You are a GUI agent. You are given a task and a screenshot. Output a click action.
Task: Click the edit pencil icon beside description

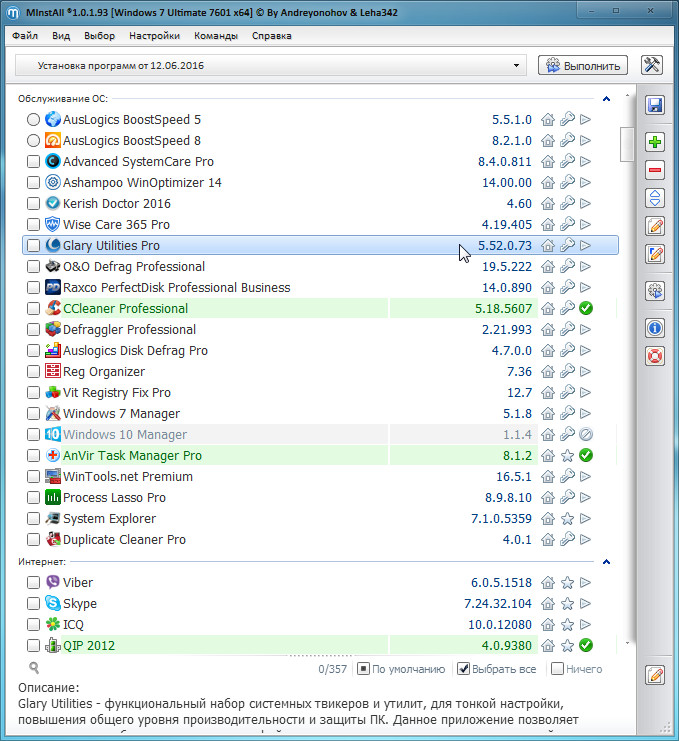655,675
